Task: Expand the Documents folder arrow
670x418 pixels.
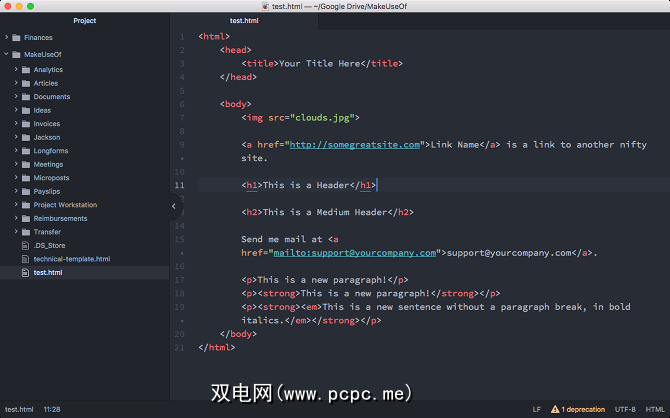Action: 16,97
